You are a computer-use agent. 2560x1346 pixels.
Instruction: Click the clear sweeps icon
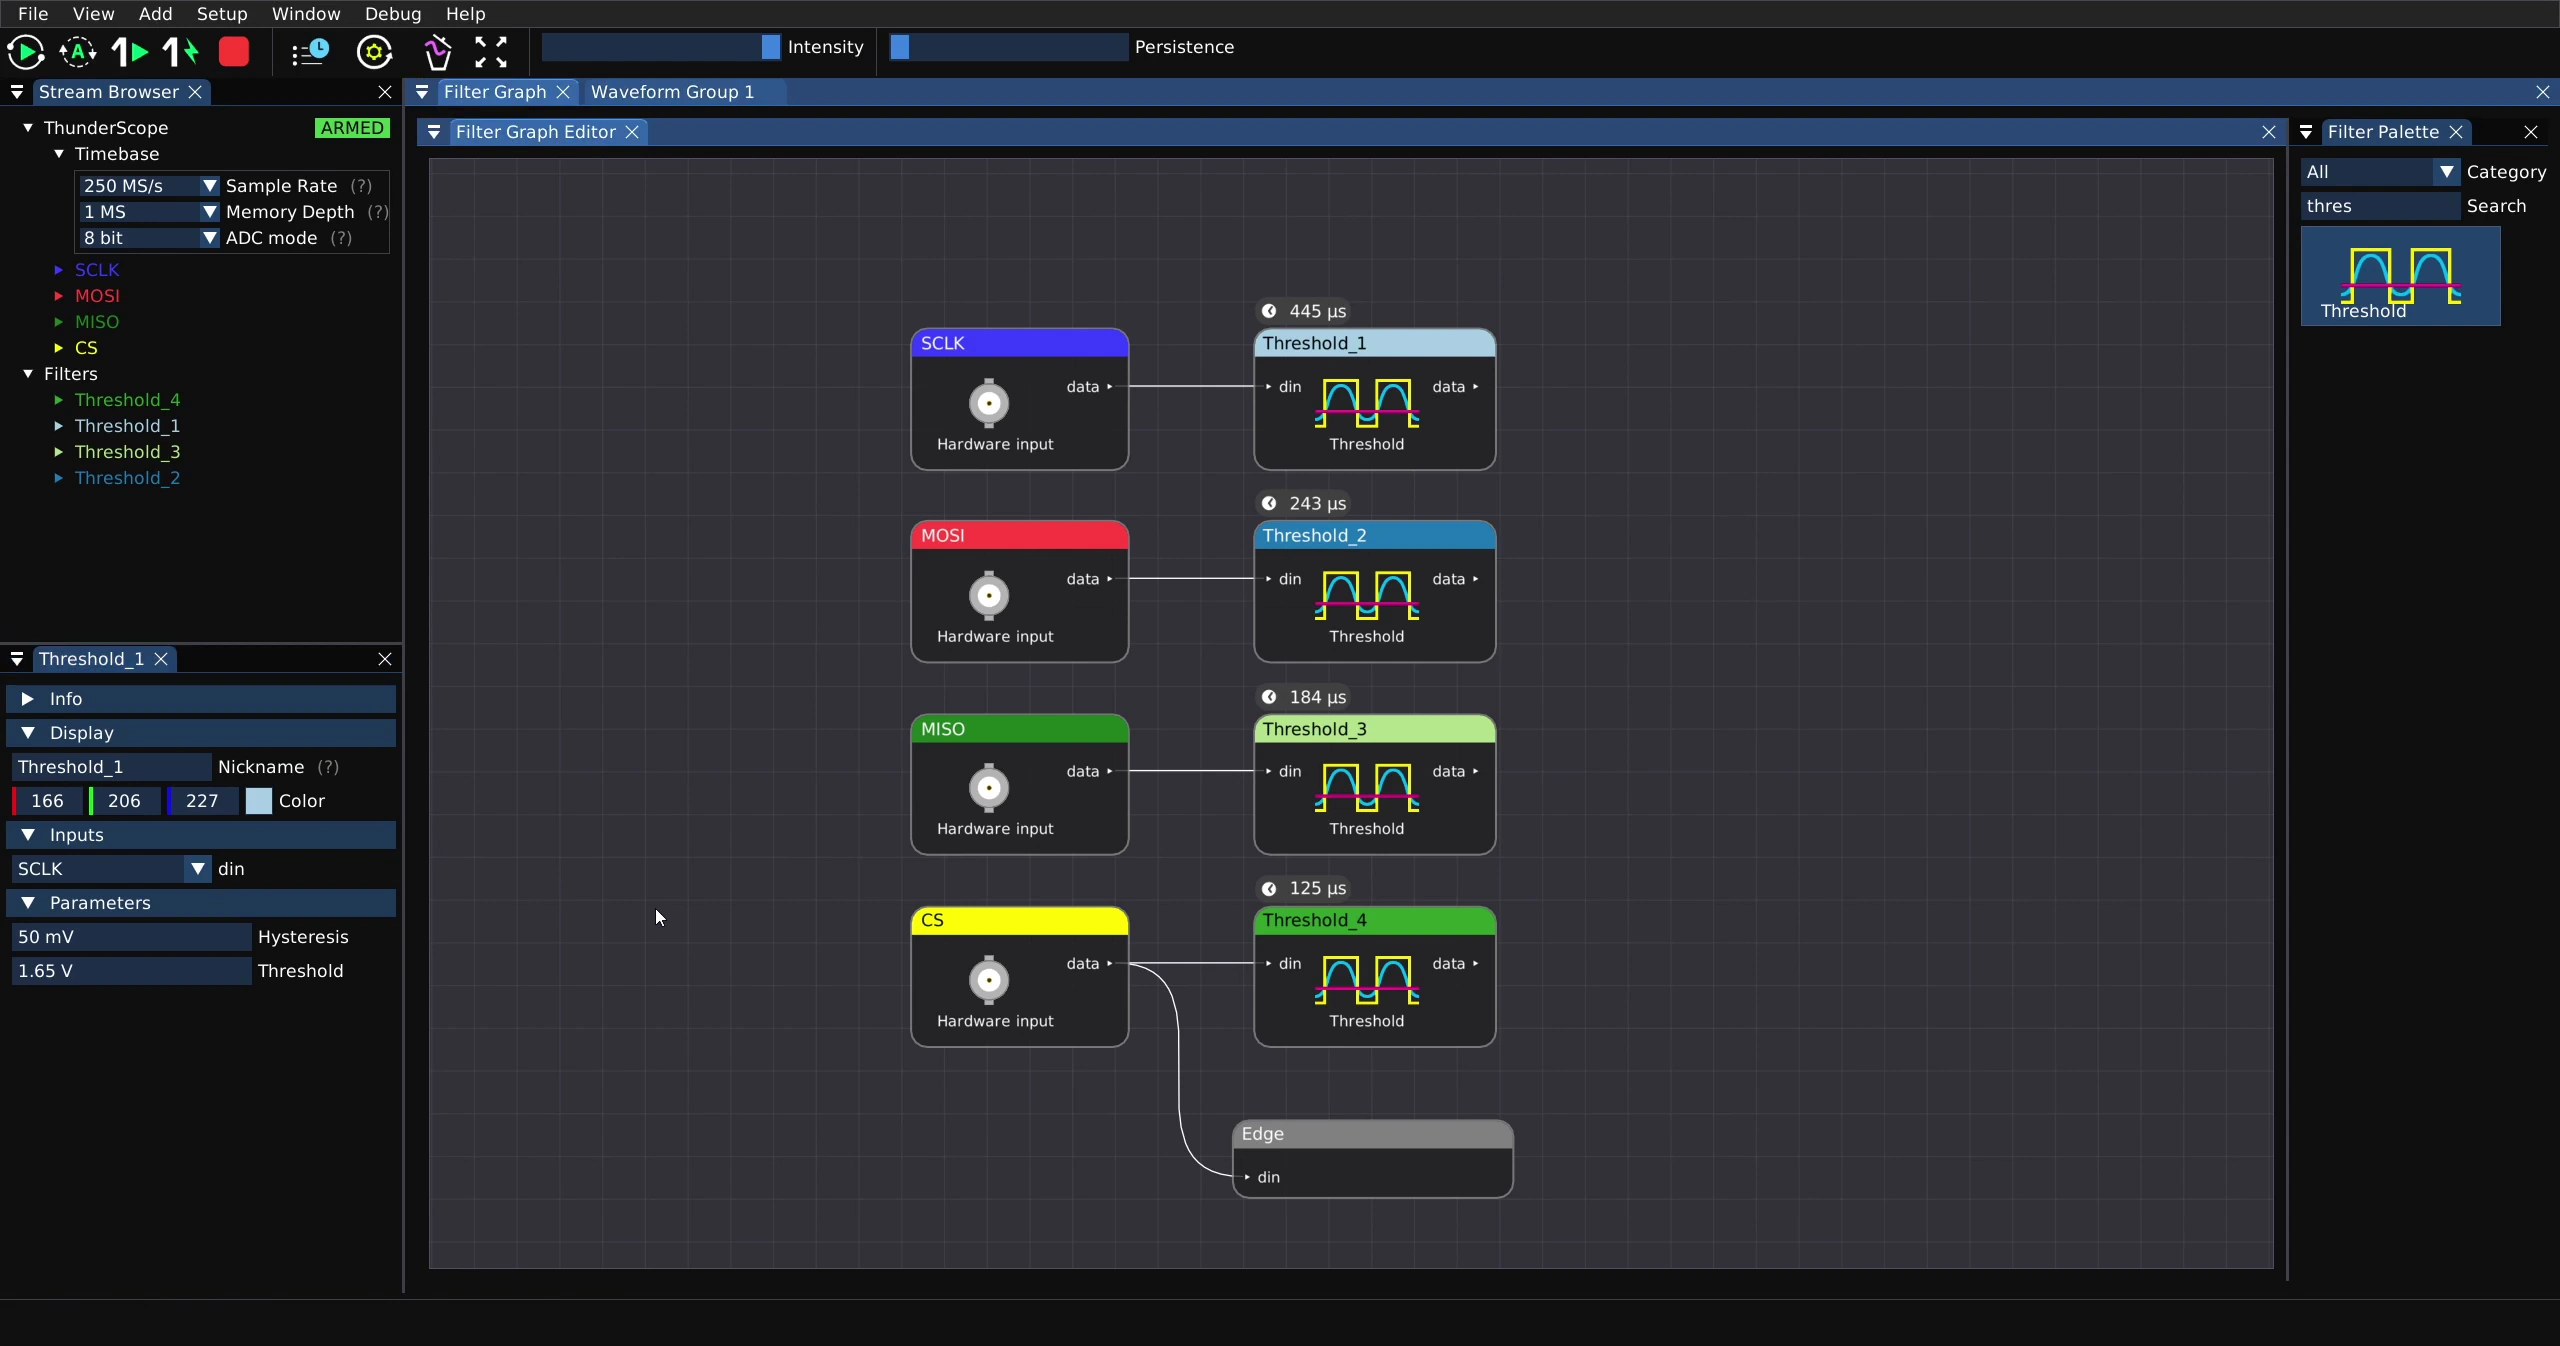point(437,52)
